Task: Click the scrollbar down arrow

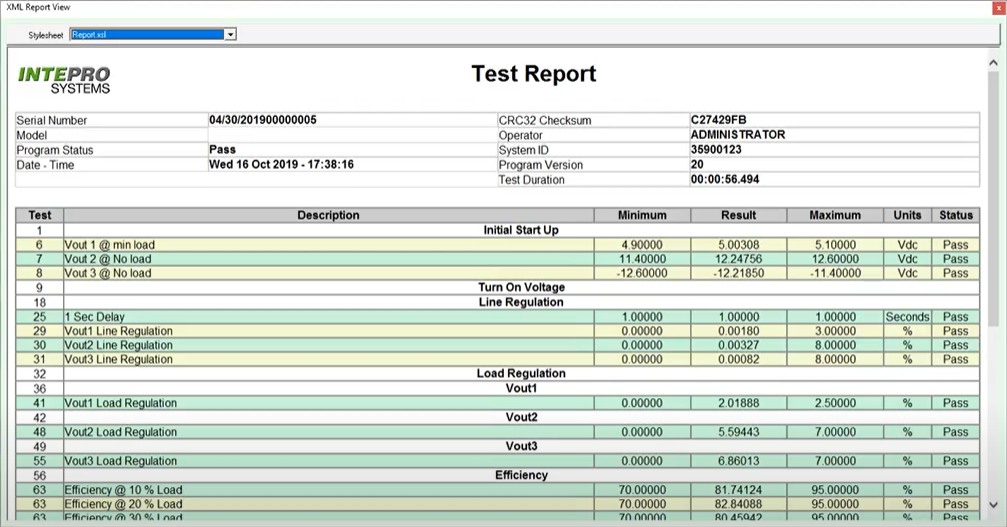Action: (x=991, y=504)
